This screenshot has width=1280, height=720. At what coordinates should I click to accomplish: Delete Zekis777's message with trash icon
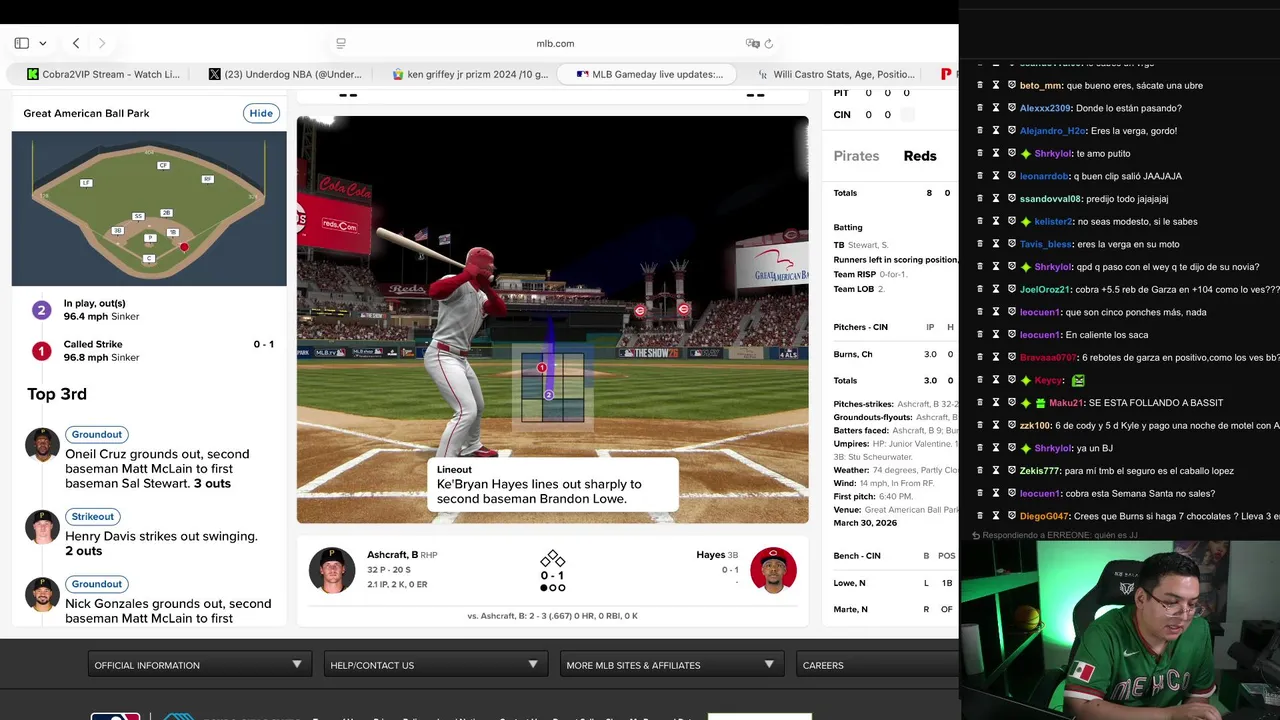980,471
